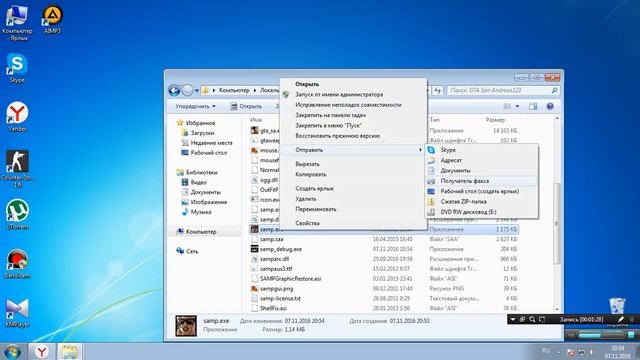
Task: Expand the "Отправить" submenu entry
Action: (353, 150)
